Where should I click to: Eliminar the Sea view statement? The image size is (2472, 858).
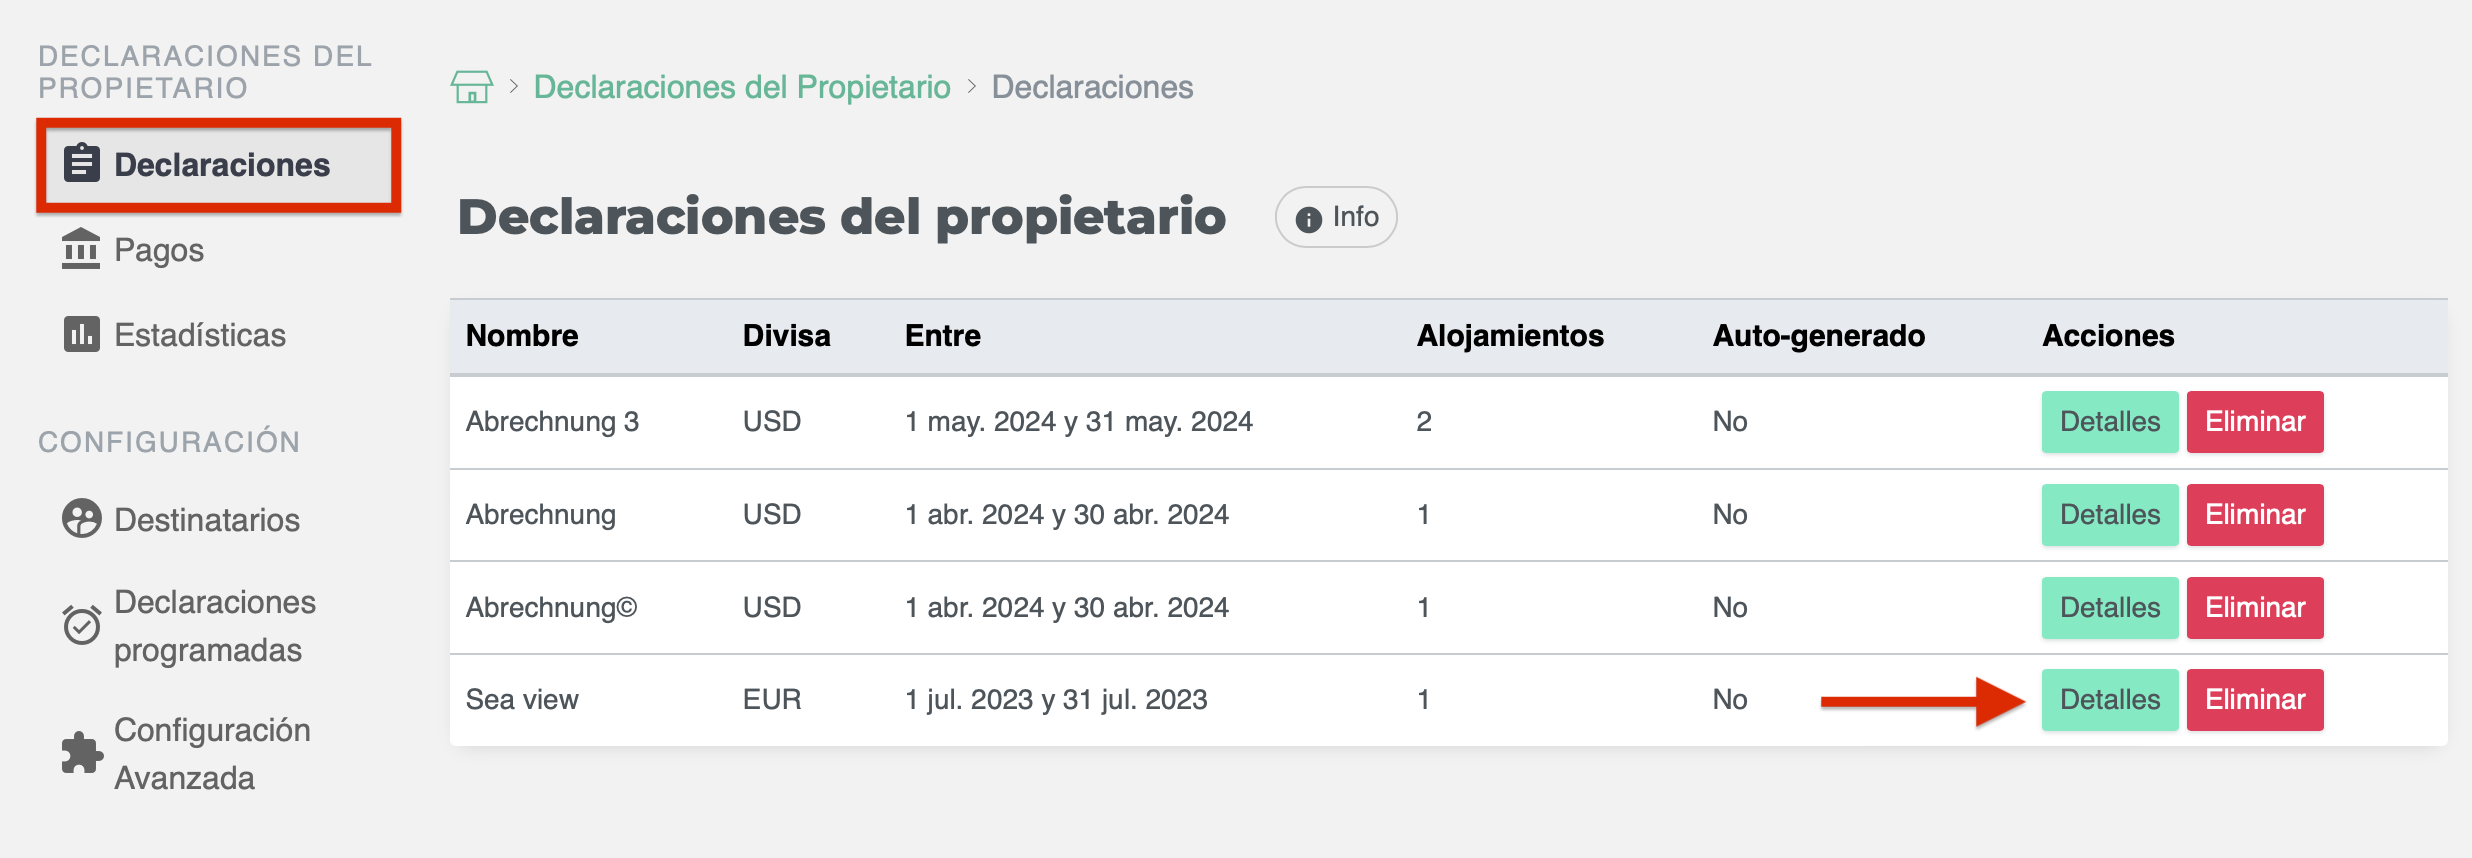2255,699
